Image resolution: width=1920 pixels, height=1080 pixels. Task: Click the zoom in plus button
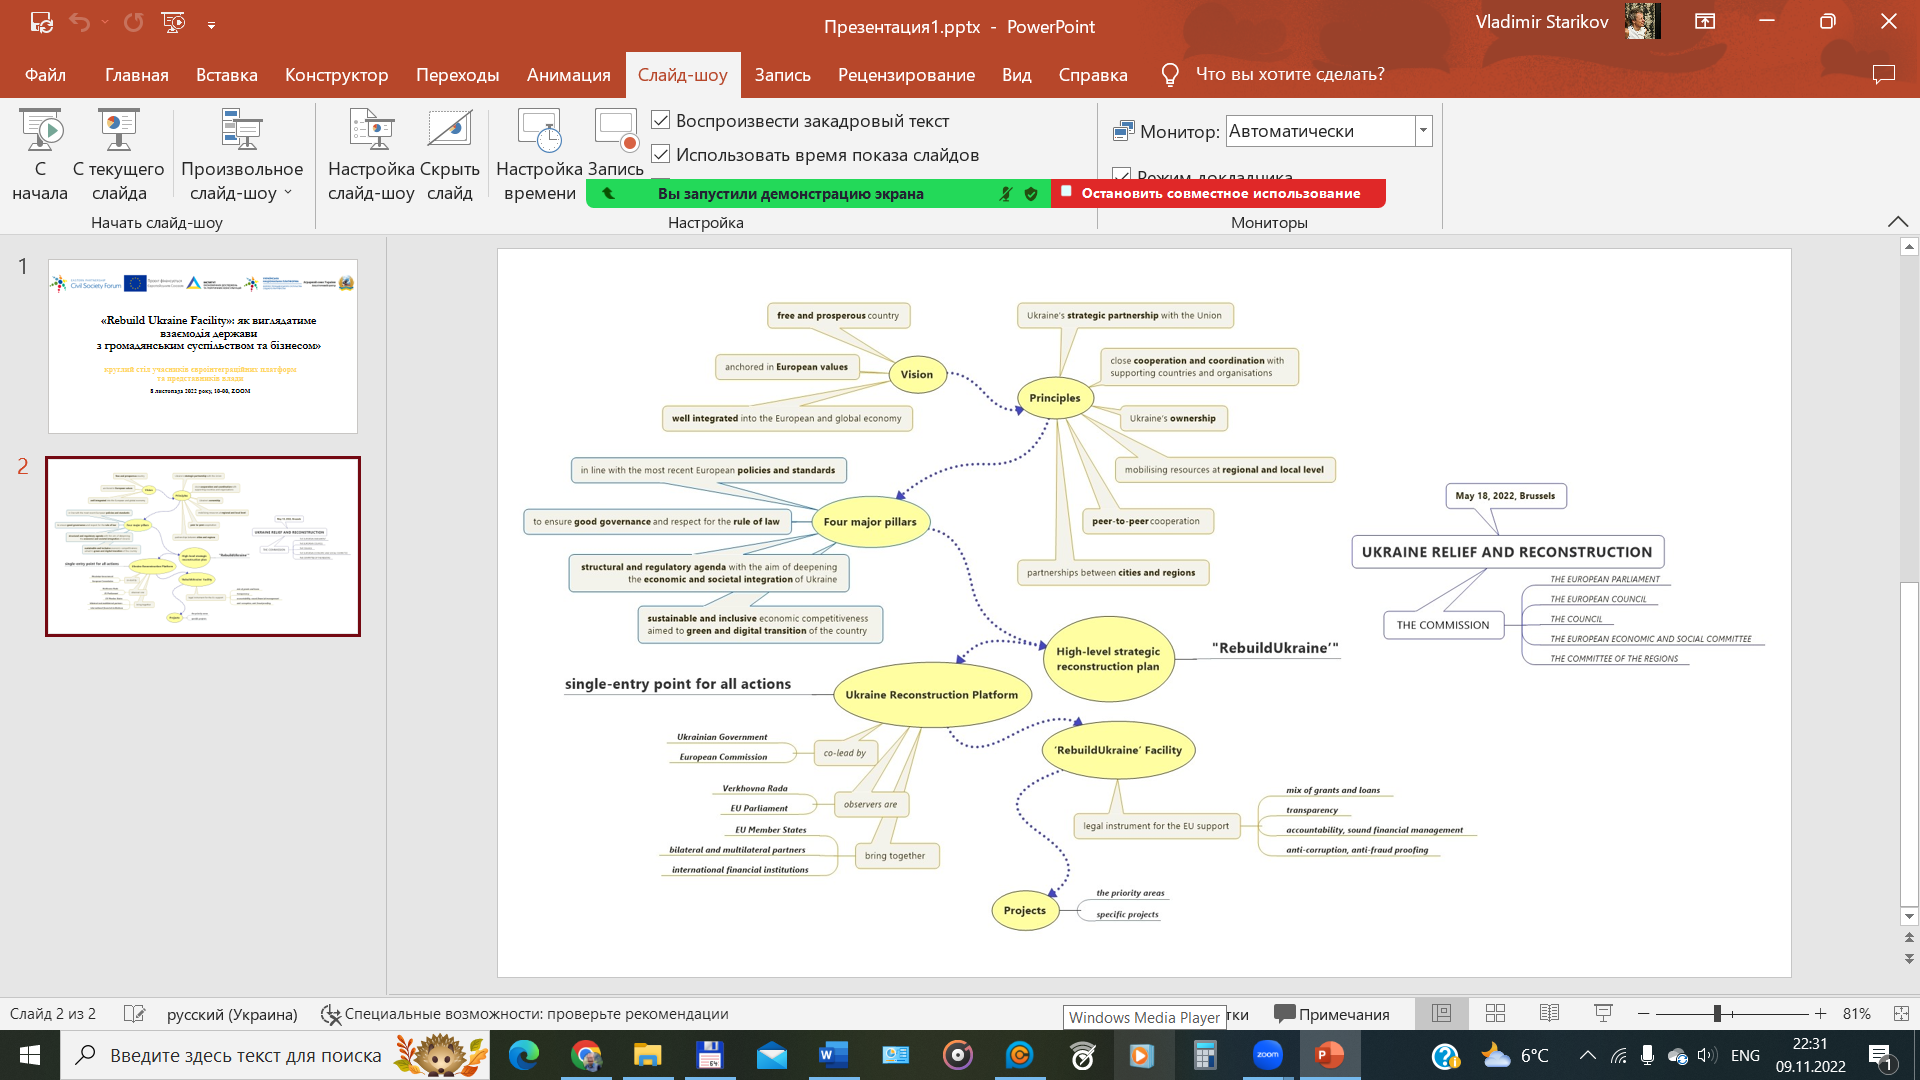click(x=1821, y=1013)
